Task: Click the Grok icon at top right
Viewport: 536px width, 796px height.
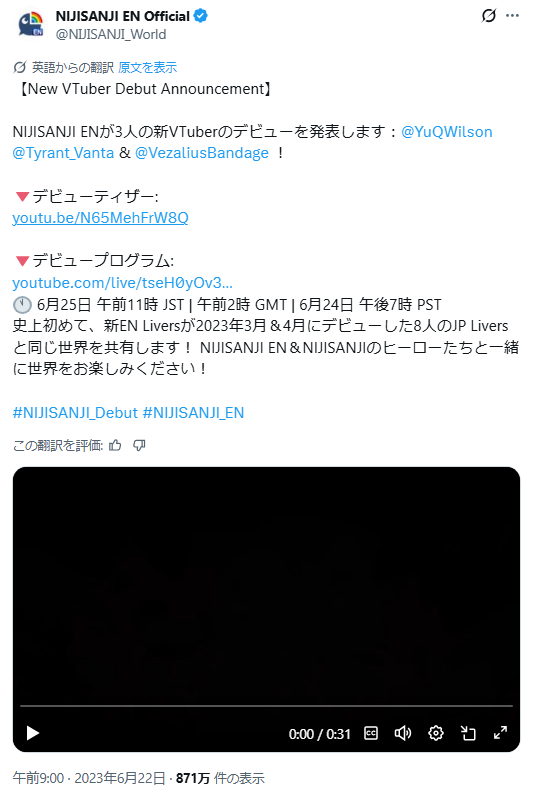Action: click(488, 16)
